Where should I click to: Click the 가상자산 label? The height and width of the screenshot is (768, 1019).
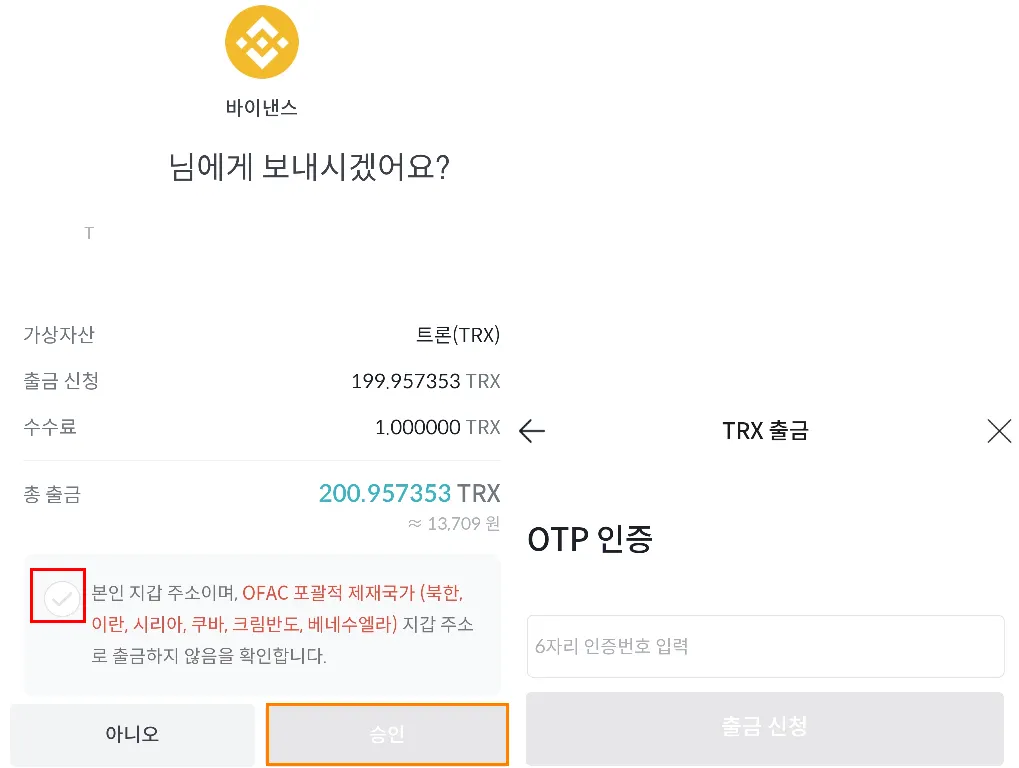click(x=59, y=335)
